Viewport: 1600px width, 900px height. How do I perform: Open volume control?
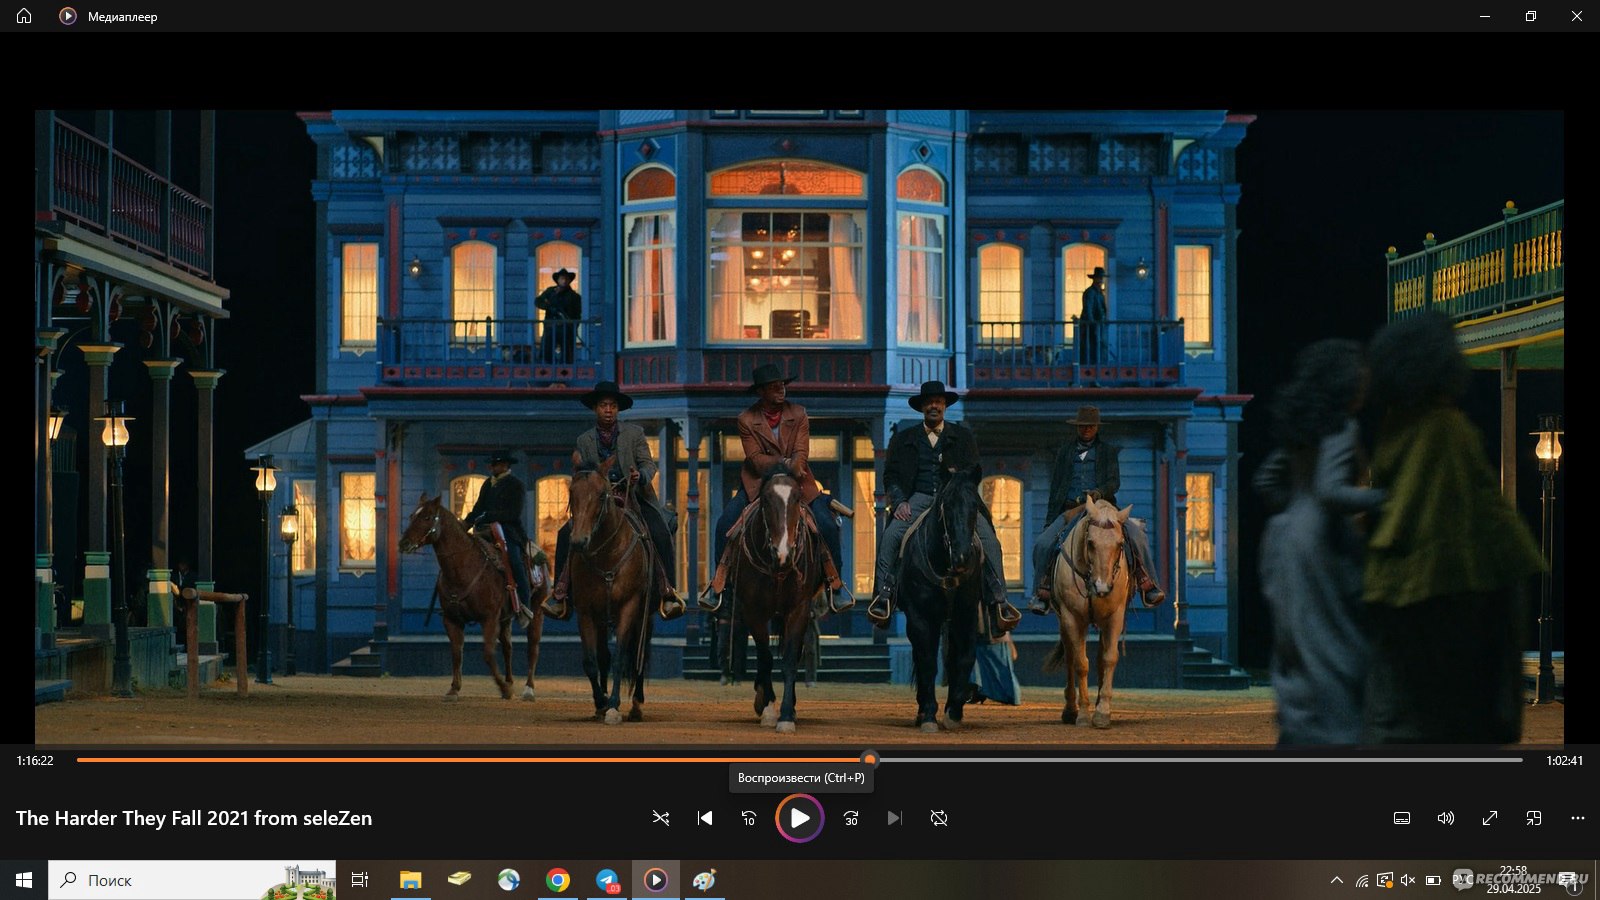pyautogui.click(x=1446, y=818)
